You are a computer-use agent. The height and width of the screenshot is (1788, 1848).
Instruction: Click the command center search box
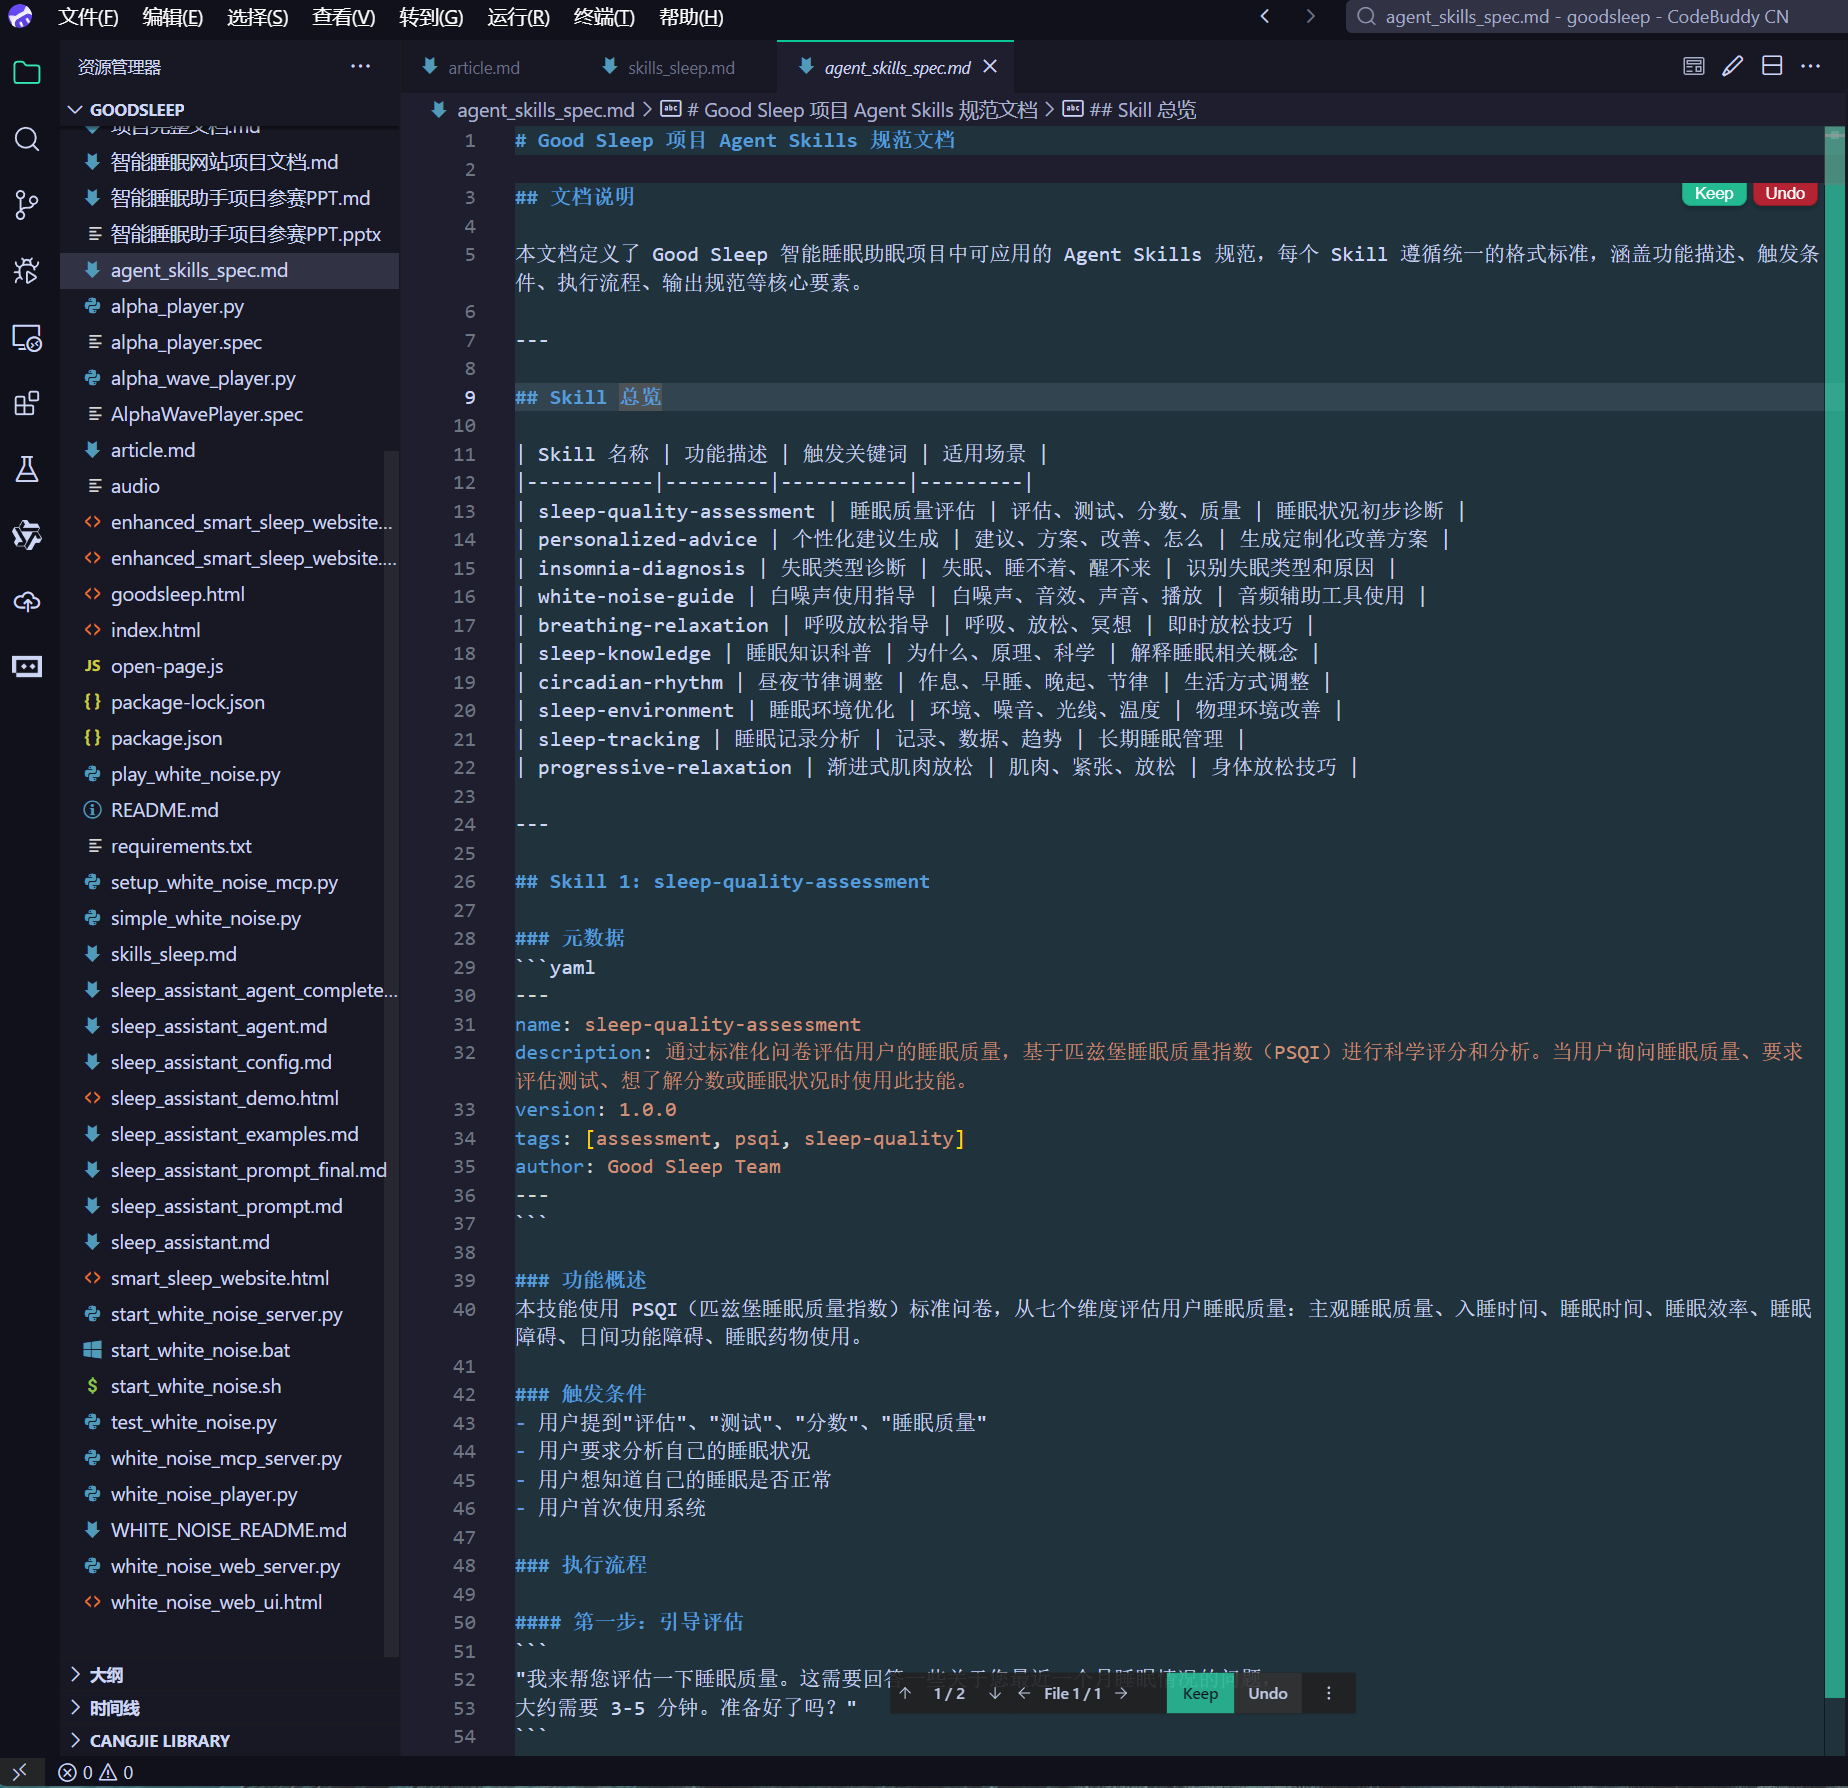point(1596,16)
